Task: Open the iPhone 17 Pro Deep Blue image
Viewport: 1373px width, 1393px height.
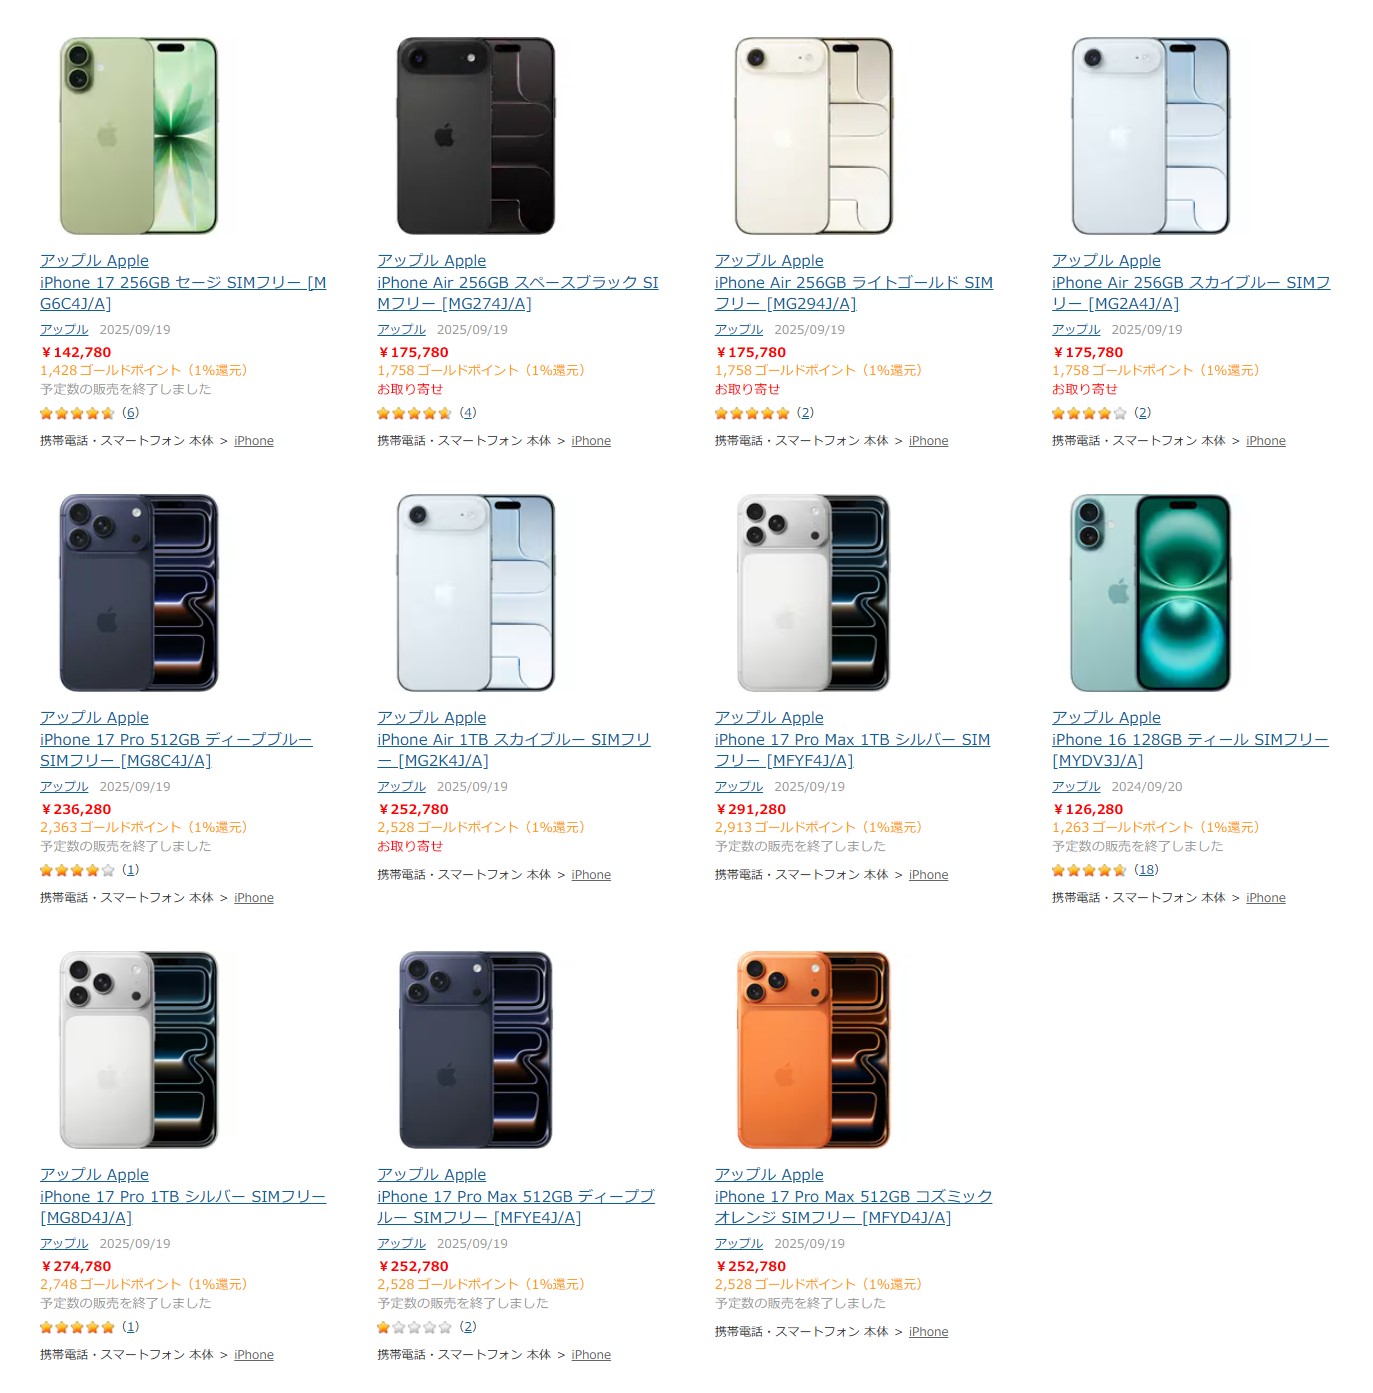Action: click(x=138, y=593)
